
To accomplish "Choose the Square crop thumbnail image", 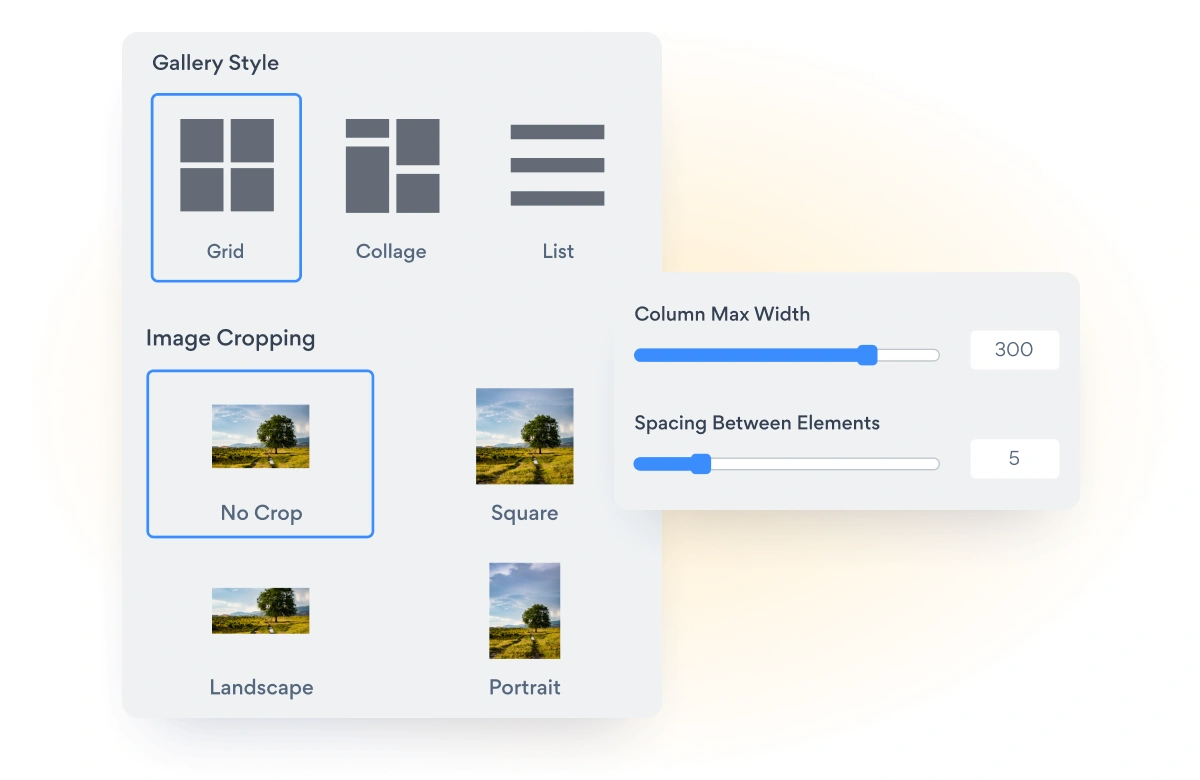I will [524, 436].
